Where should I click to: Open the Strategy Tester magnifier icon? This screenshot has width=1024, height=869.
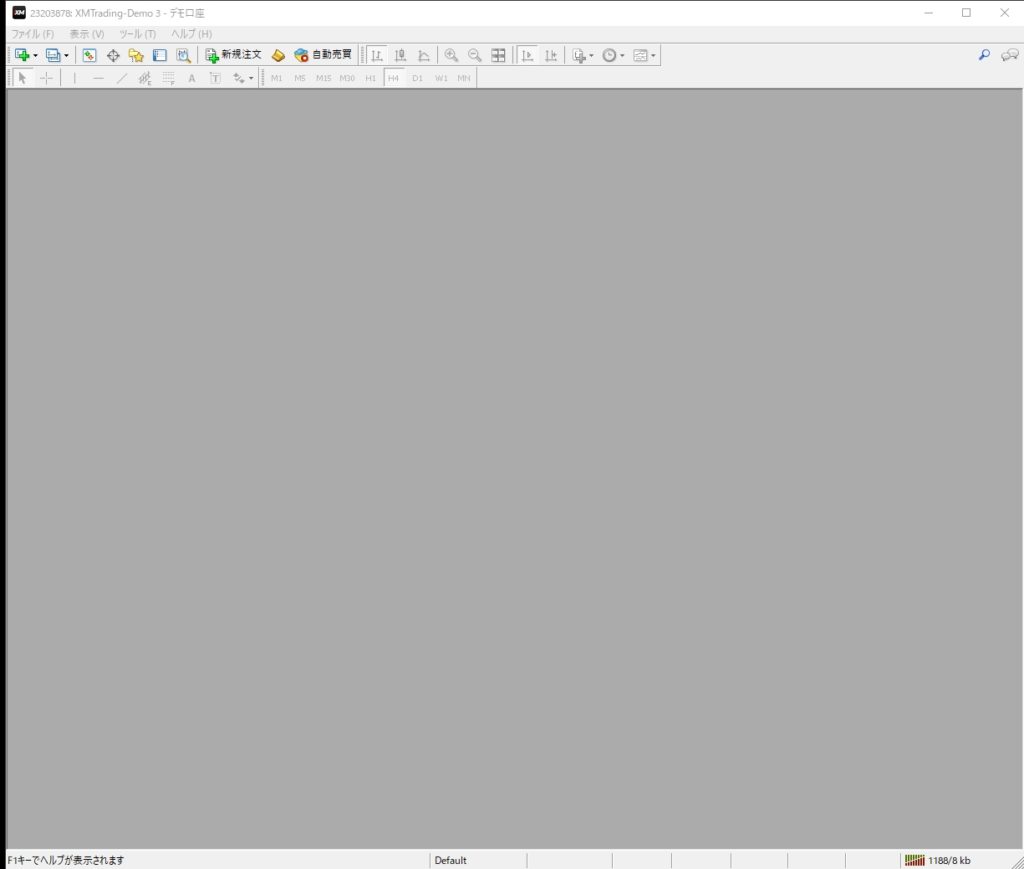click(183, 55)
